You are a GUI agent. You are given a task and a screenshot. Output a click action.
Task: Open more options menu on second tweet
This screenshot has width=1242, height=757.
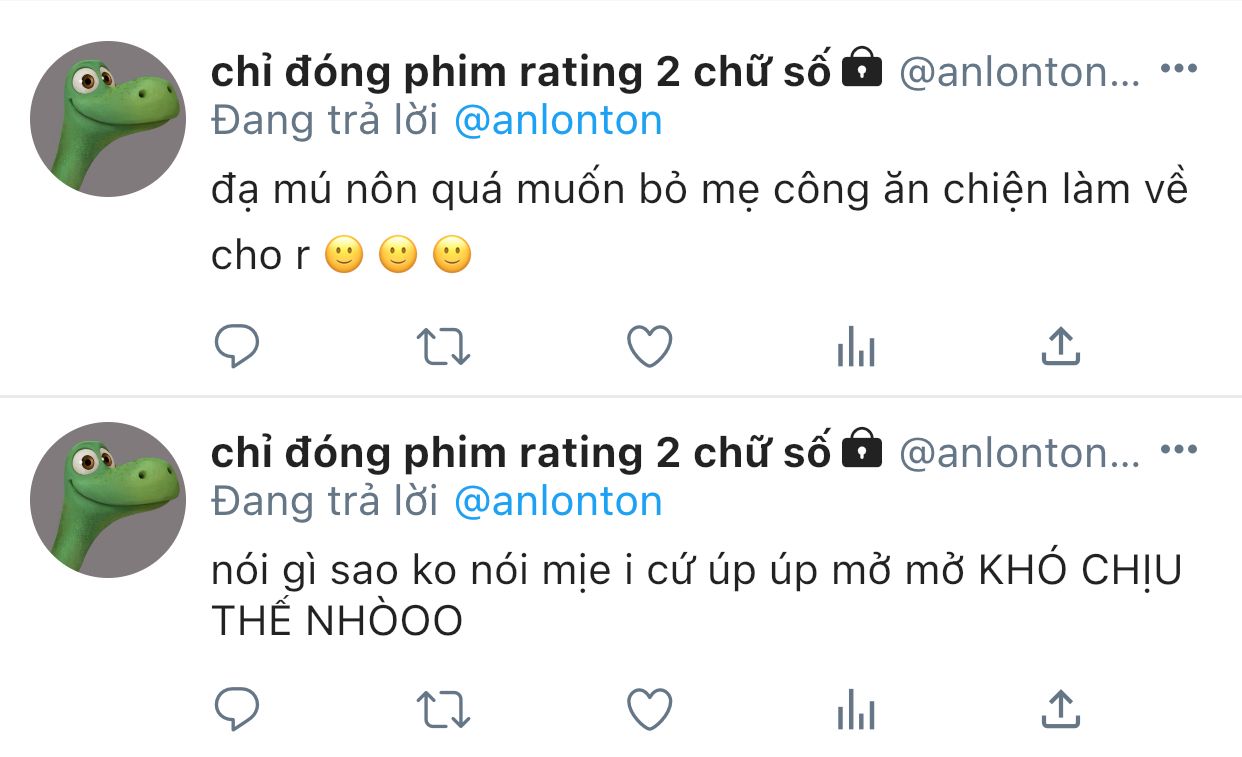tap(1178, 450)
